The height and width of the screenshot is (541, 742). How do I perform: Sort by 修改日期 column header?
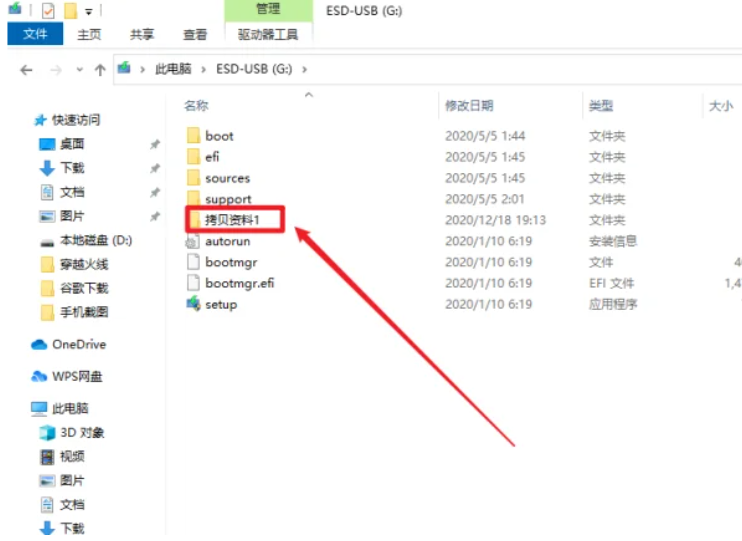pos(469,105)
